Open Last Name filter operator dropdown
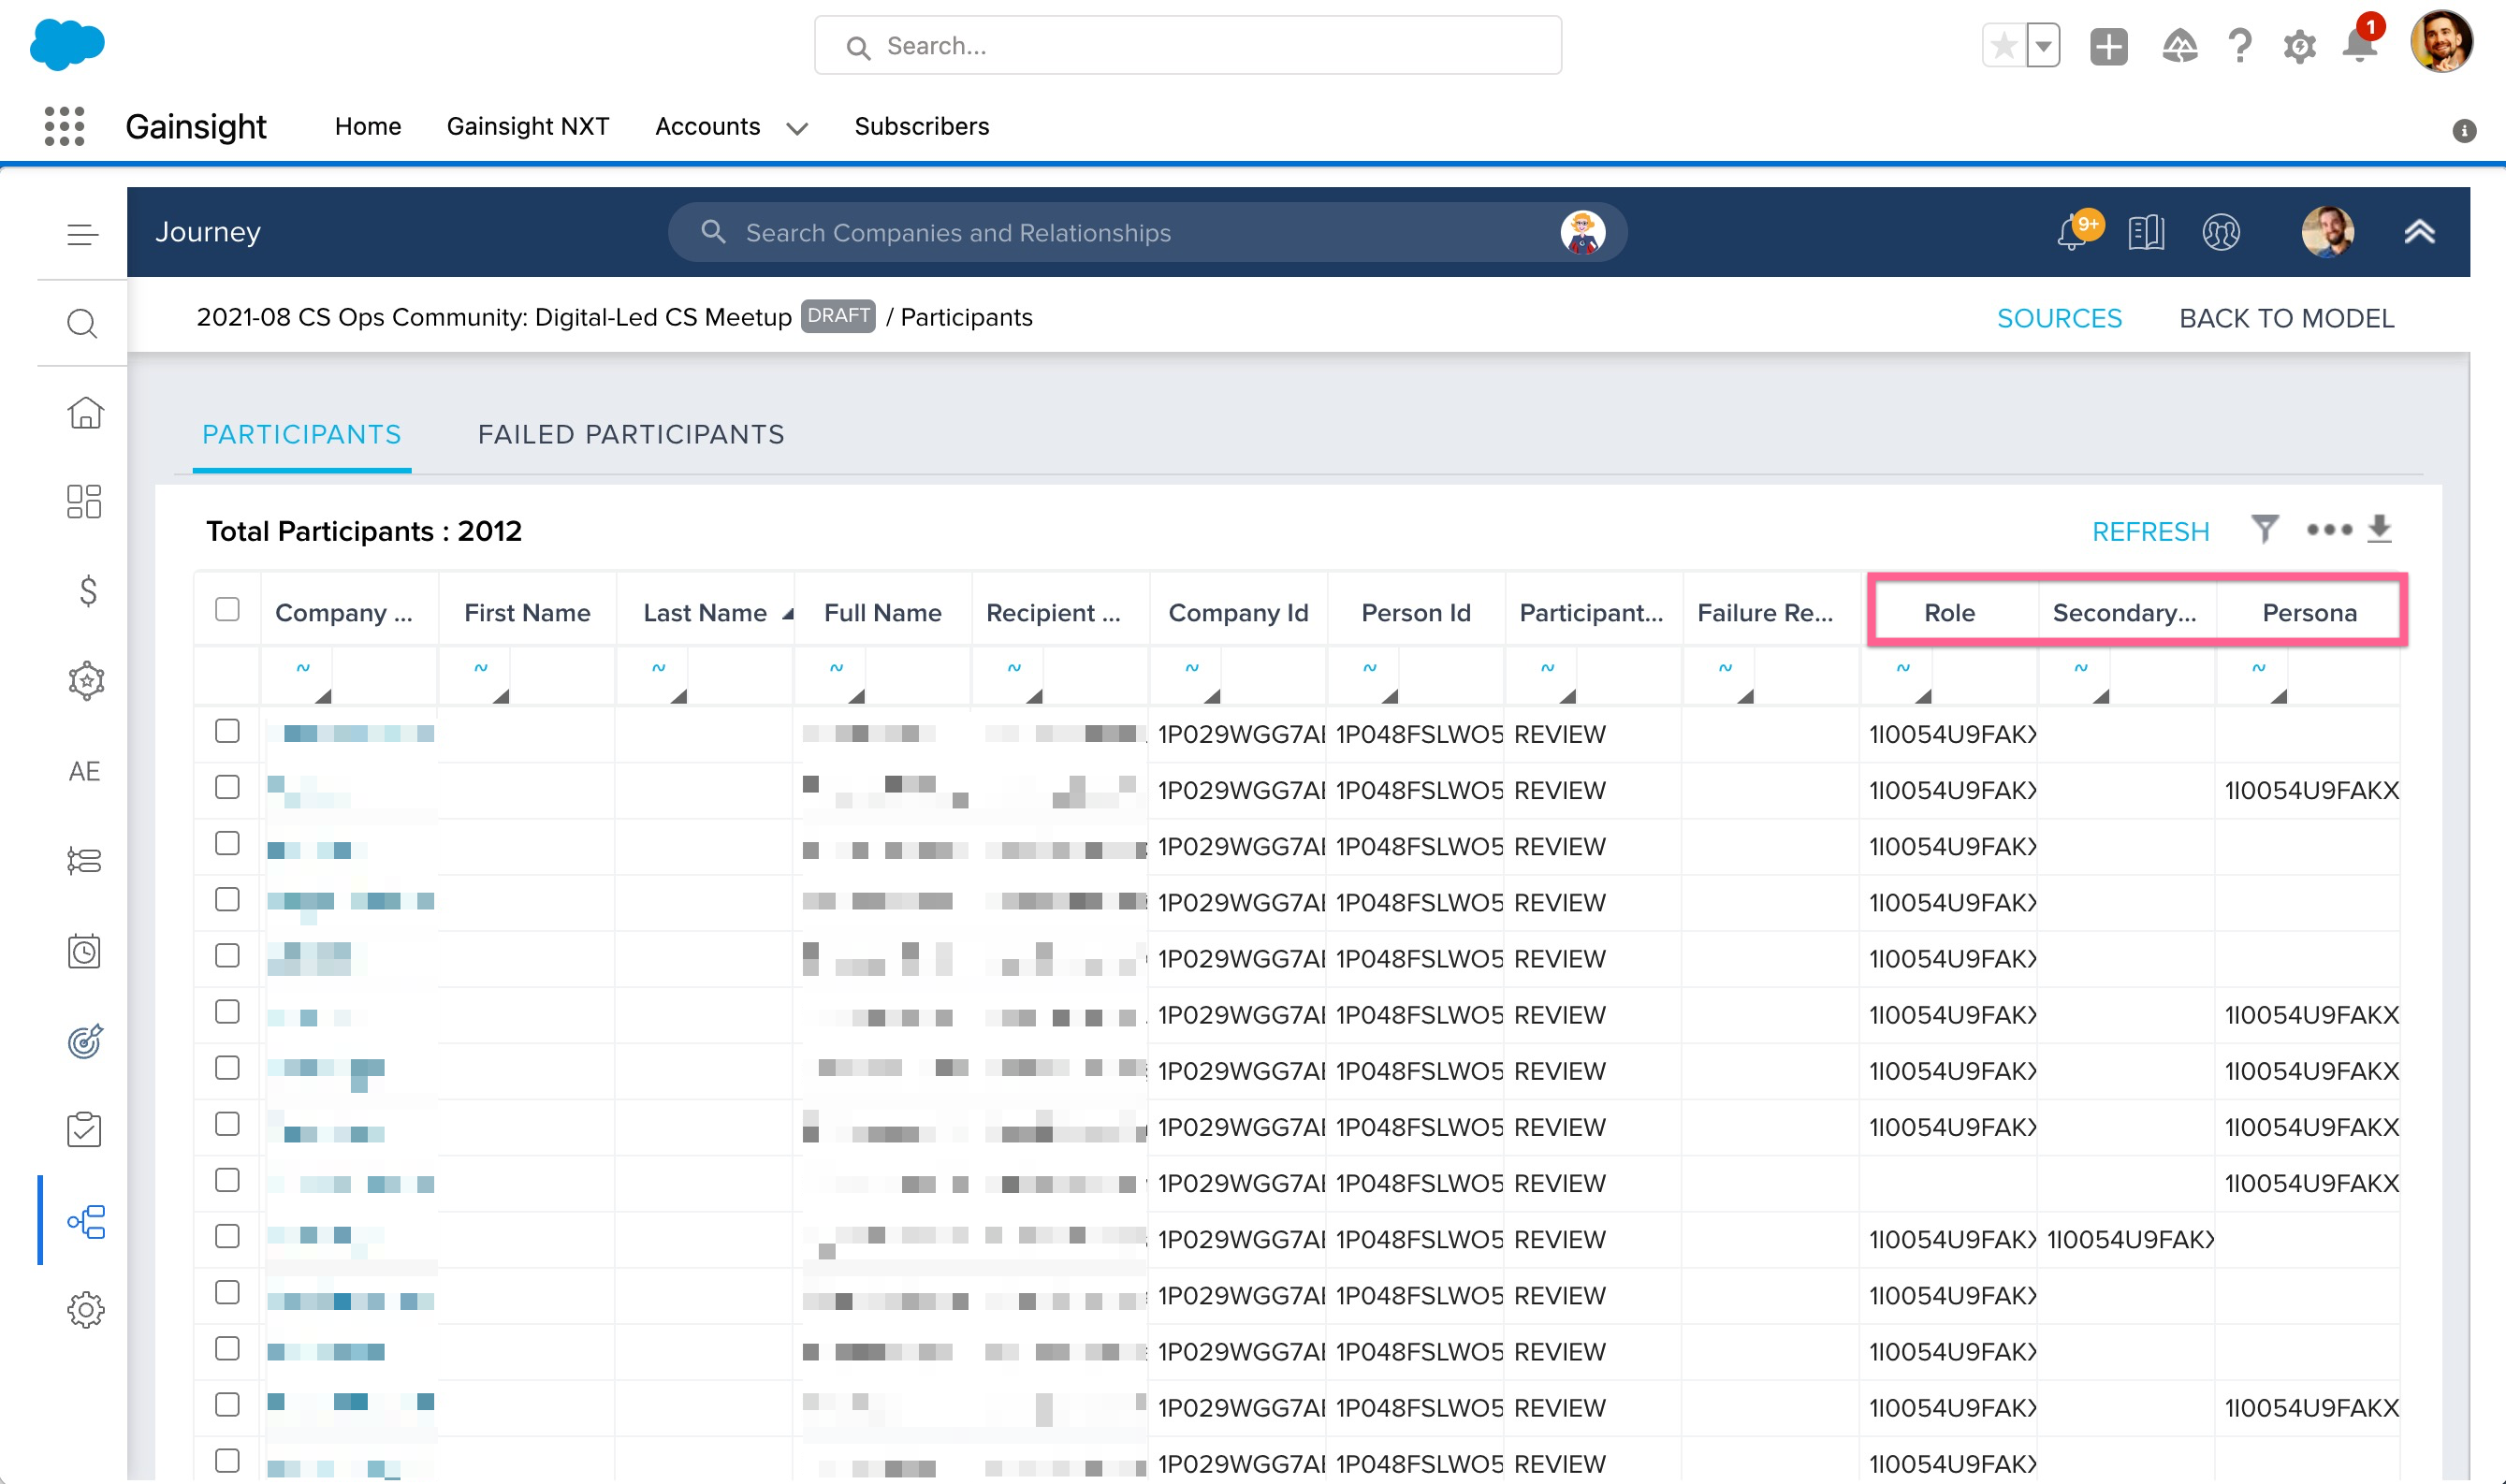Viewport: 2506px width, 1484px height. pos(654,675)
